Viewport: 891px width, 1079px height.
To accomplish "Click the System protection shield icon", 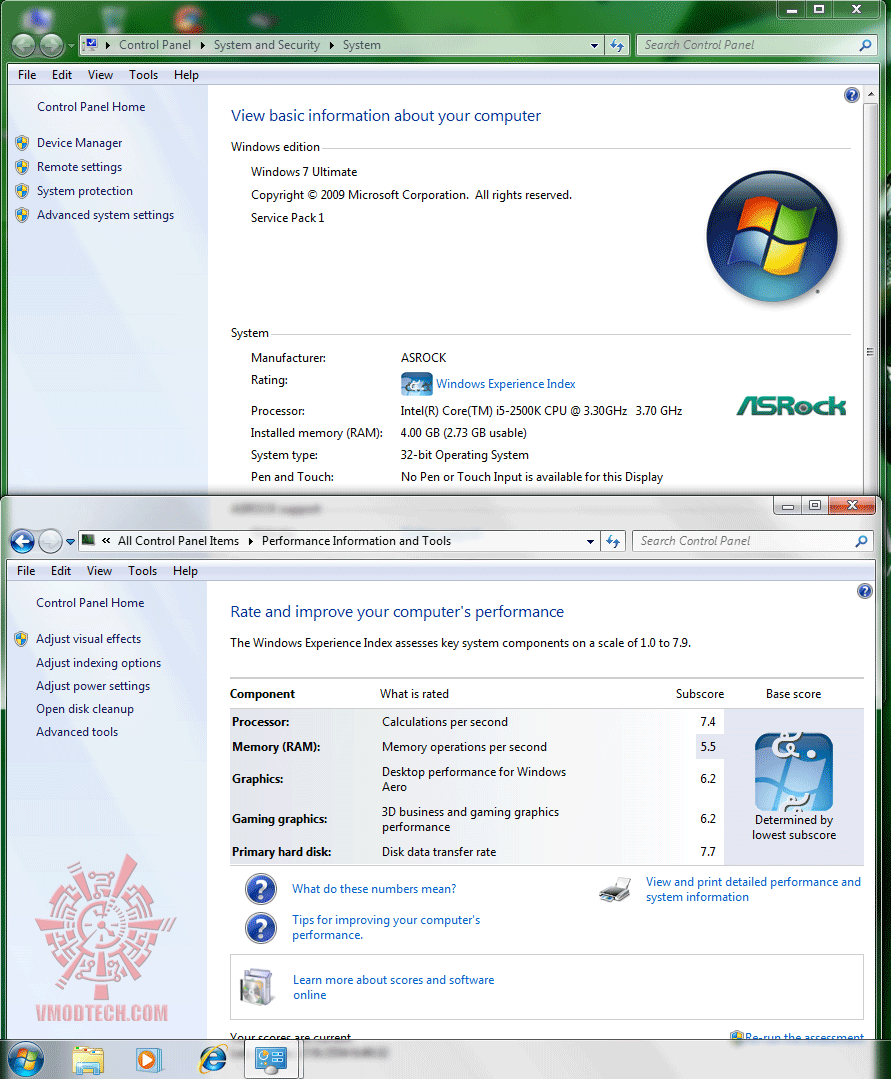I will 22,191.
